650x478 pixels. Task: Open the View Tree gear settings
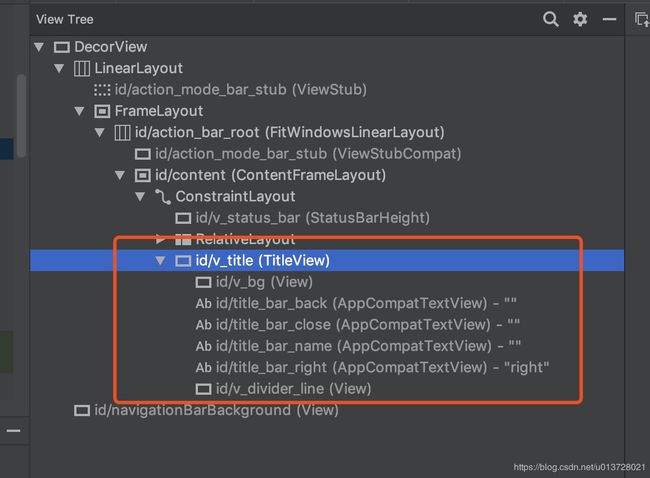(580, 19)
